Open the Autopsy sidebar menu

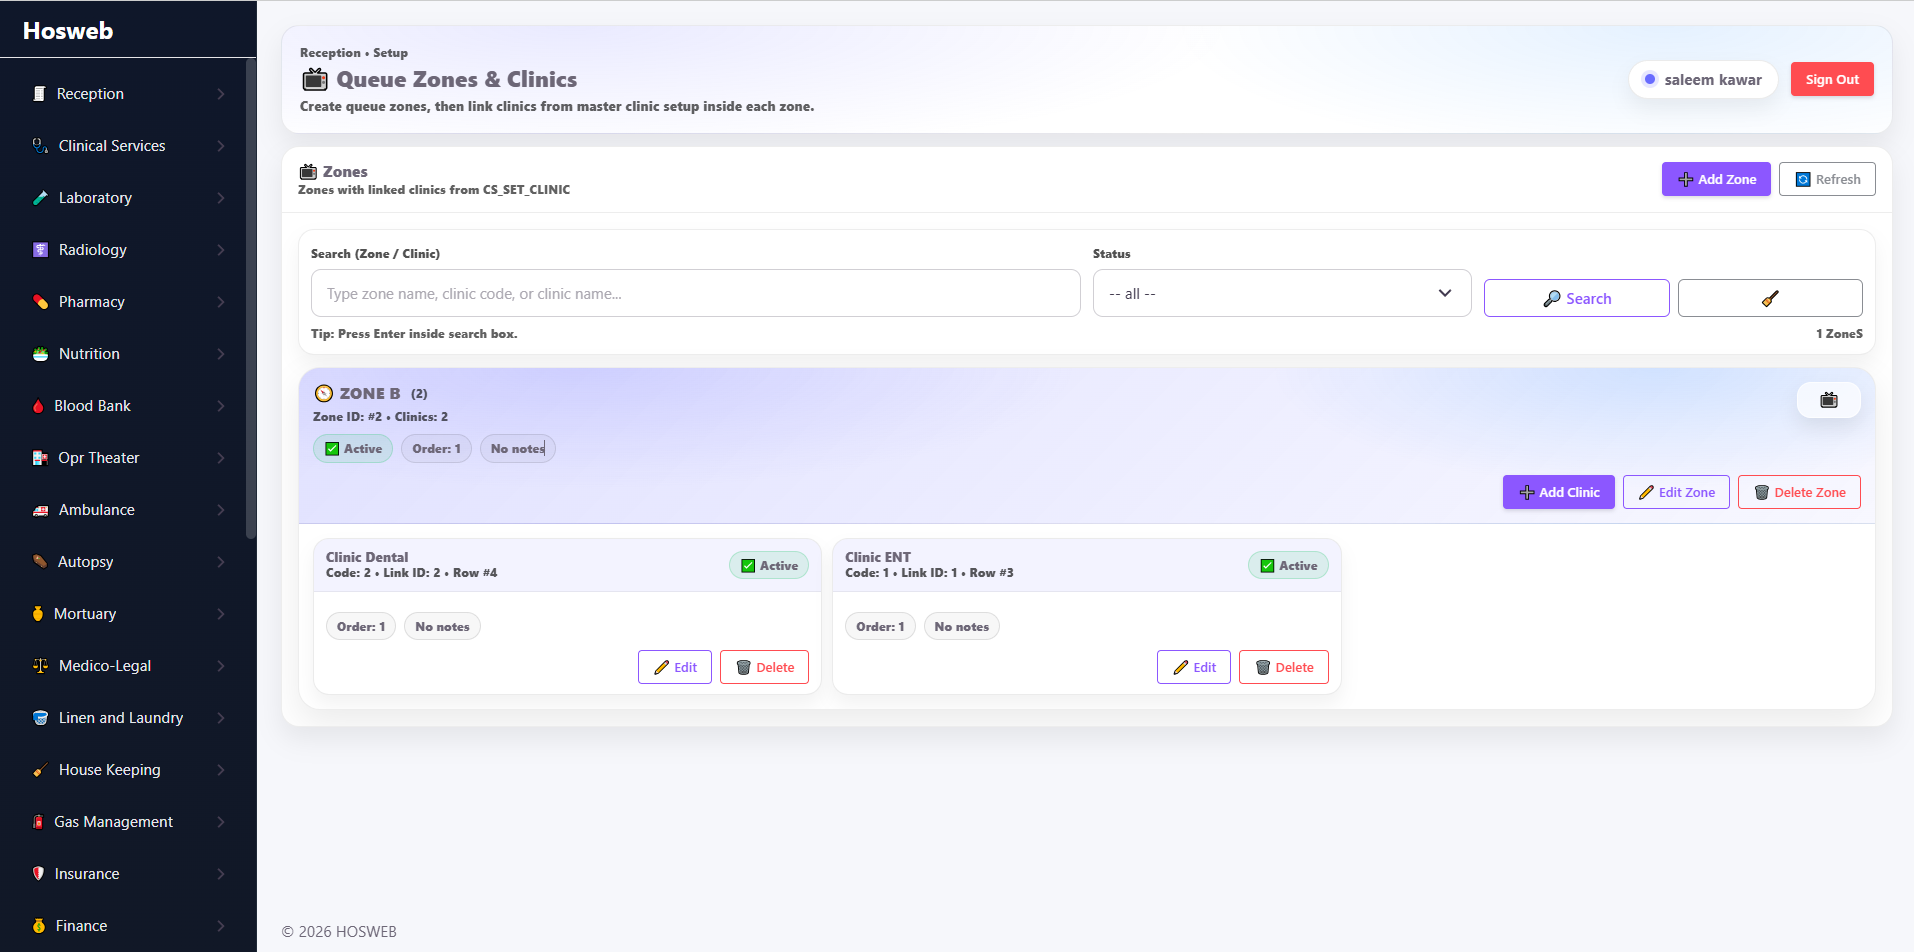(128, 562)
